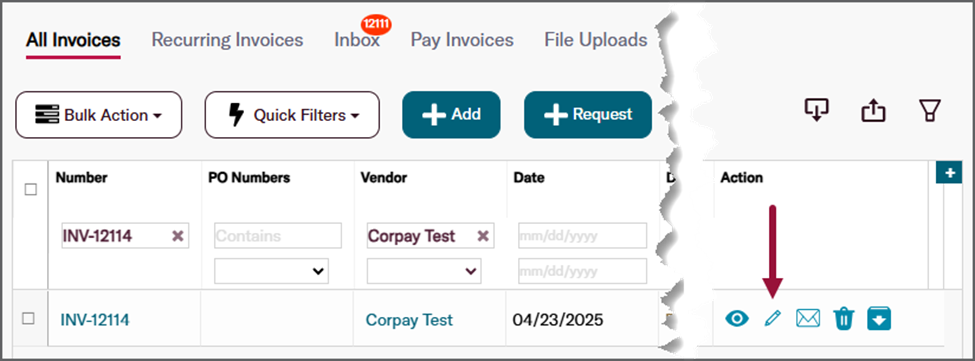
Task: Click the Add button
Action: (451, 114)
